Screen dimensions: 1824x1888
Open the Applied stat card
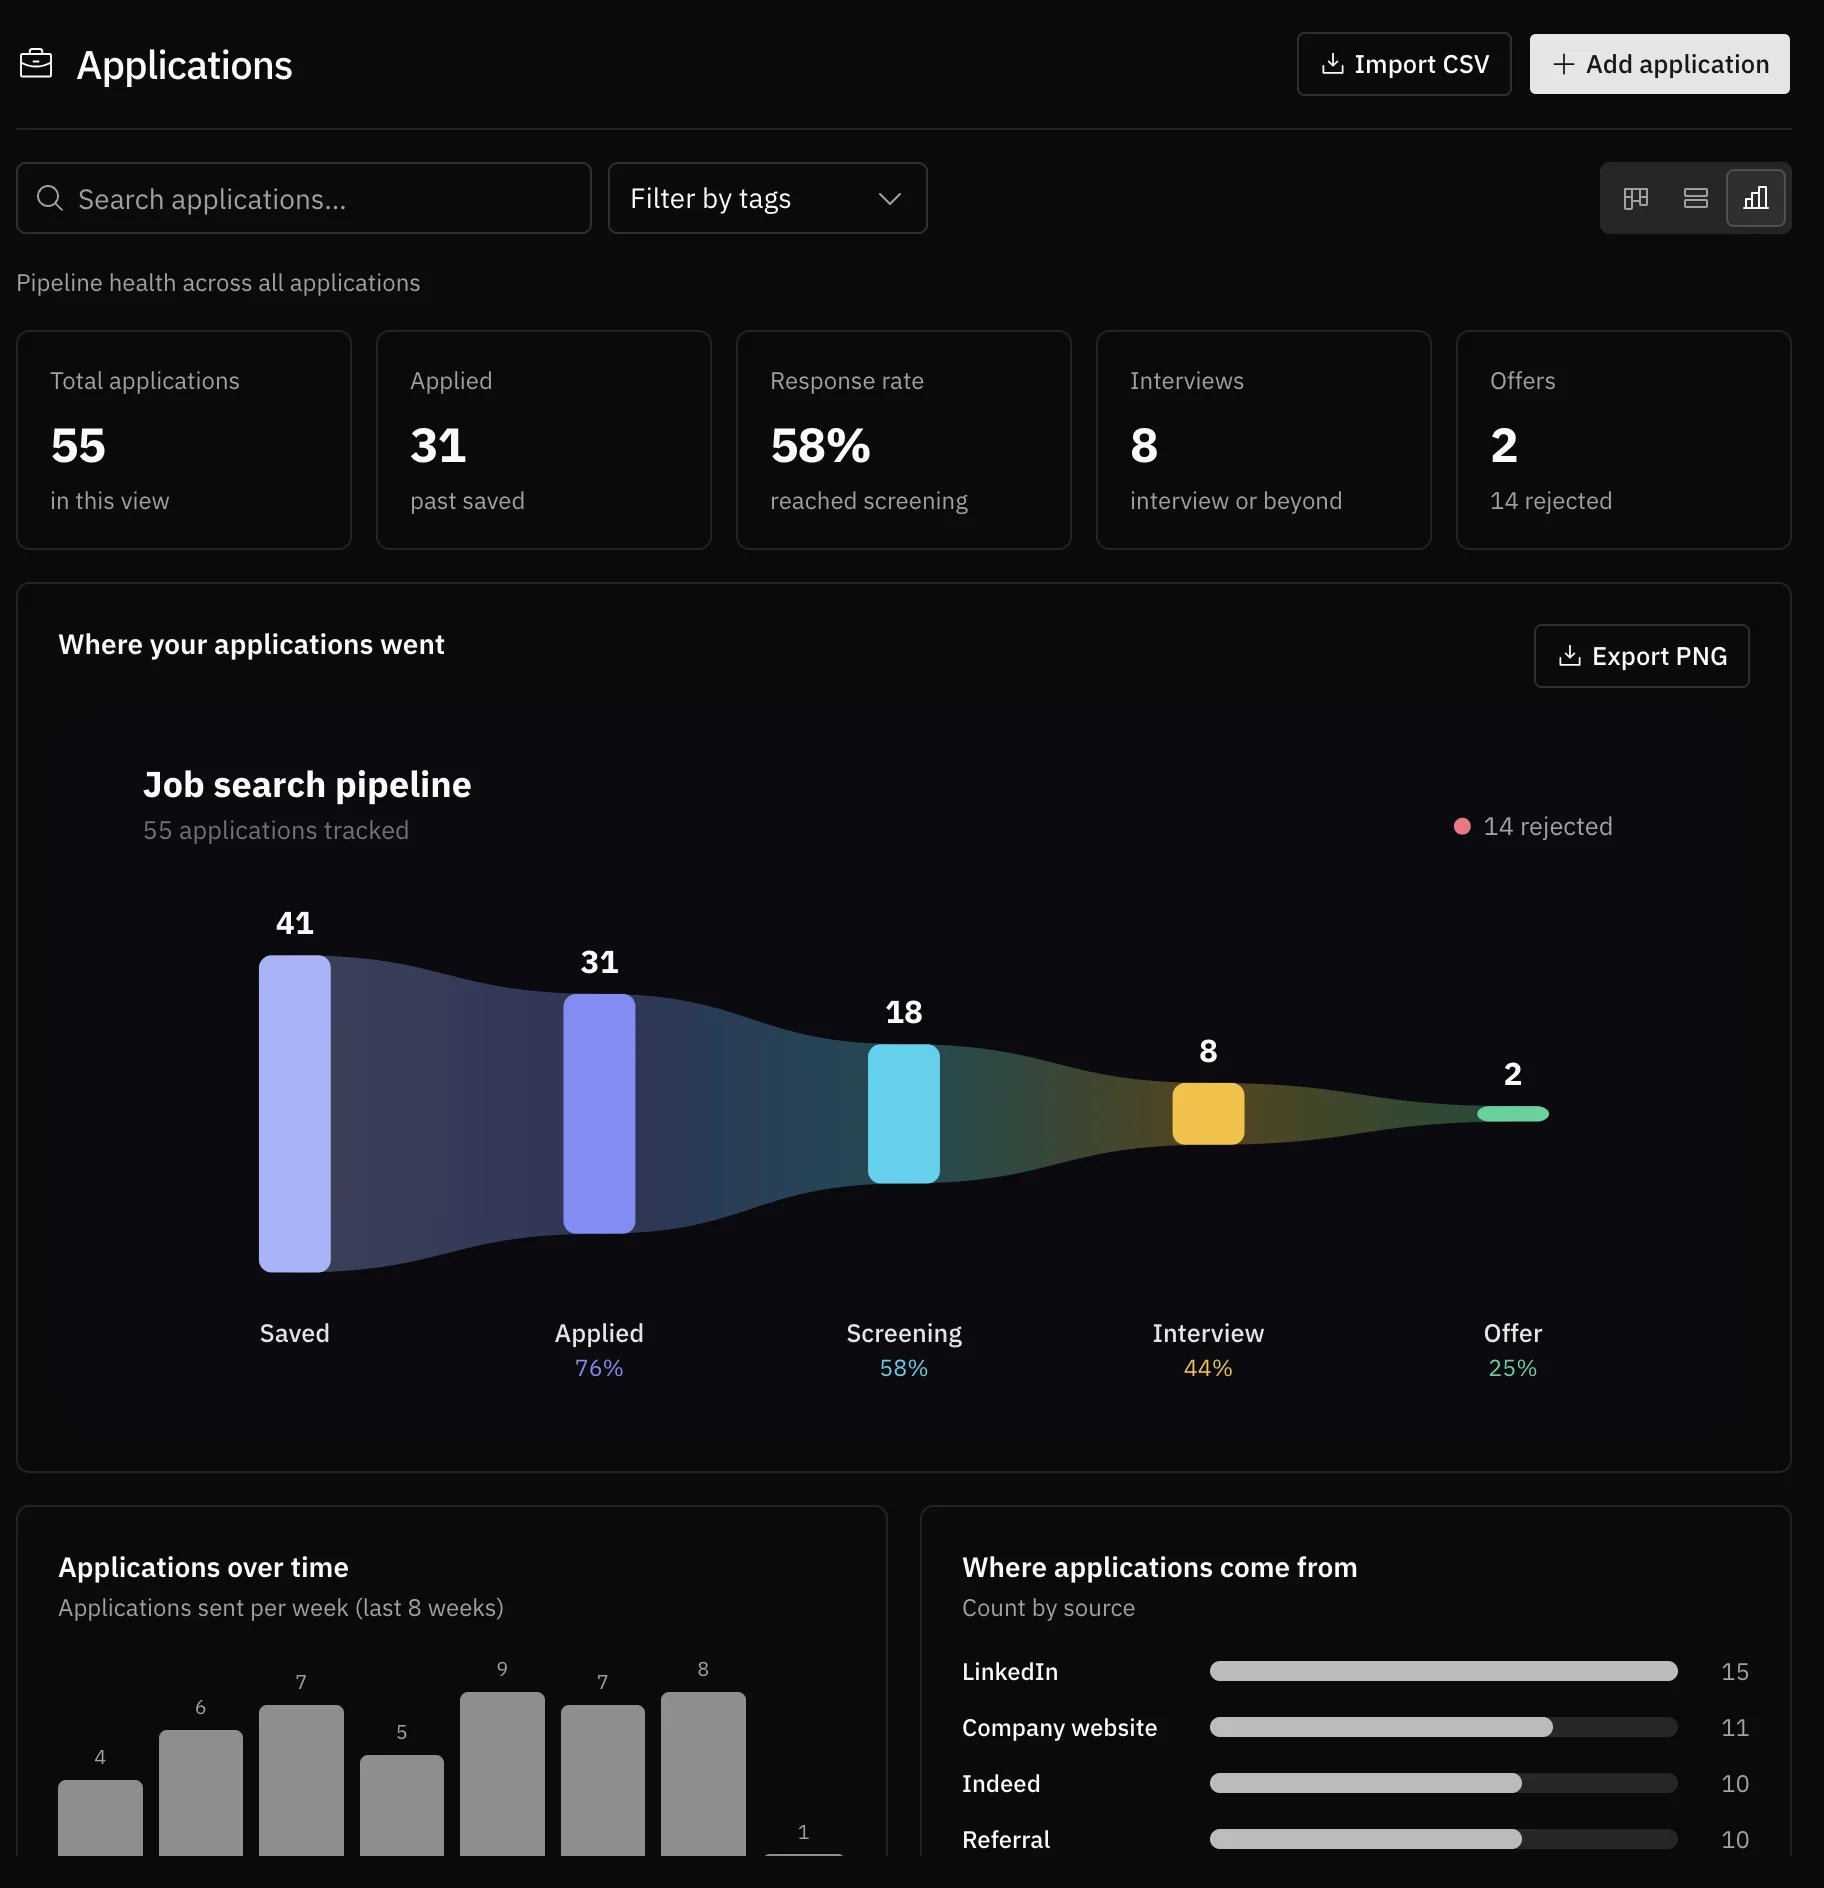tap(544, 440)
